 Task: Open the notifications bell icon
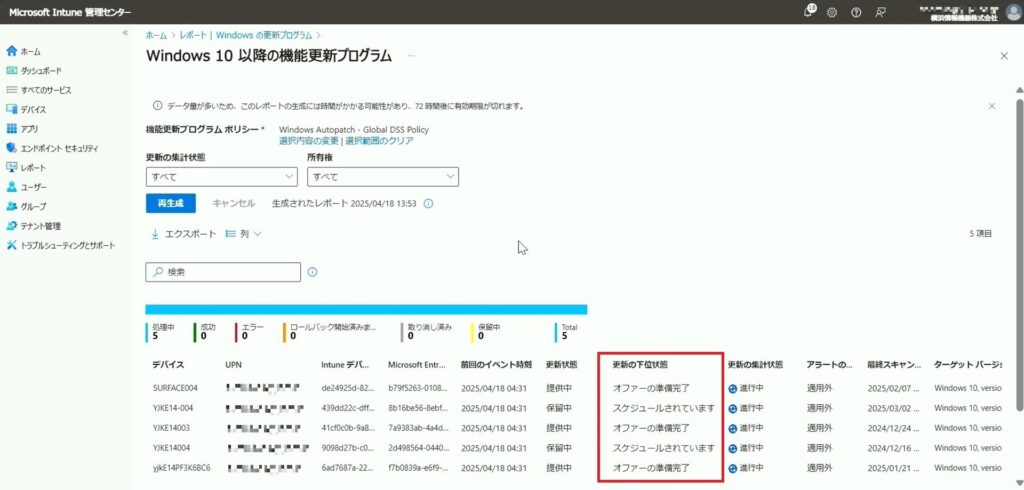(x=809, y=12)
